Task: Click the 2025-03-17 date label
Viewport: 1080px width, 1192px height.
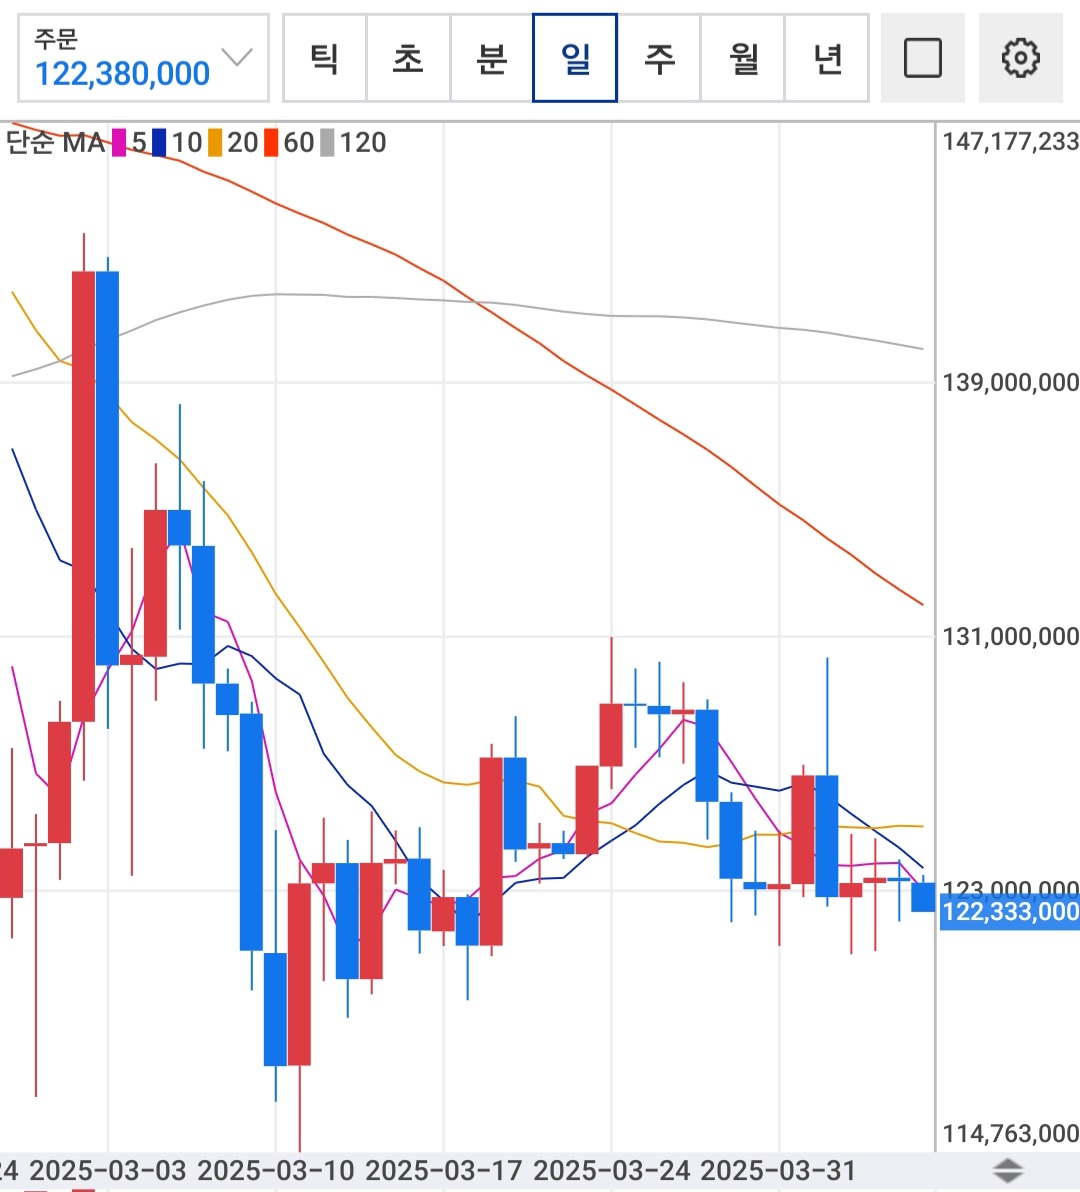Action: click(443, 1171)
